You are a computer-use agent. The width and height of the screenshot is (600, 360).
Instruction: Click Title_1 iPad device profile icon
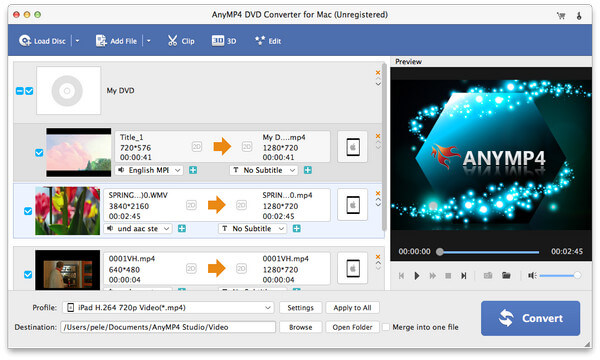[x=352, y=147]
